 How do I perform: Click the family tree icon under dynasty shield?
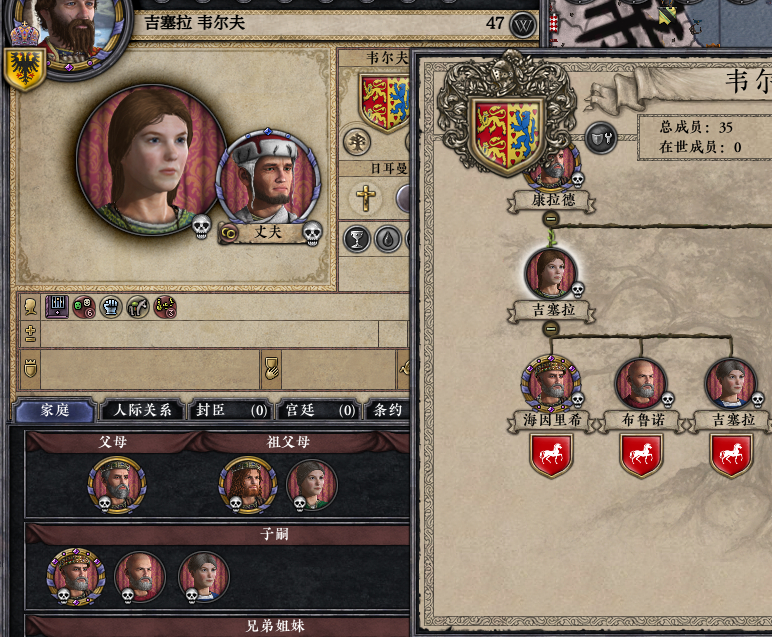(356, 142)
